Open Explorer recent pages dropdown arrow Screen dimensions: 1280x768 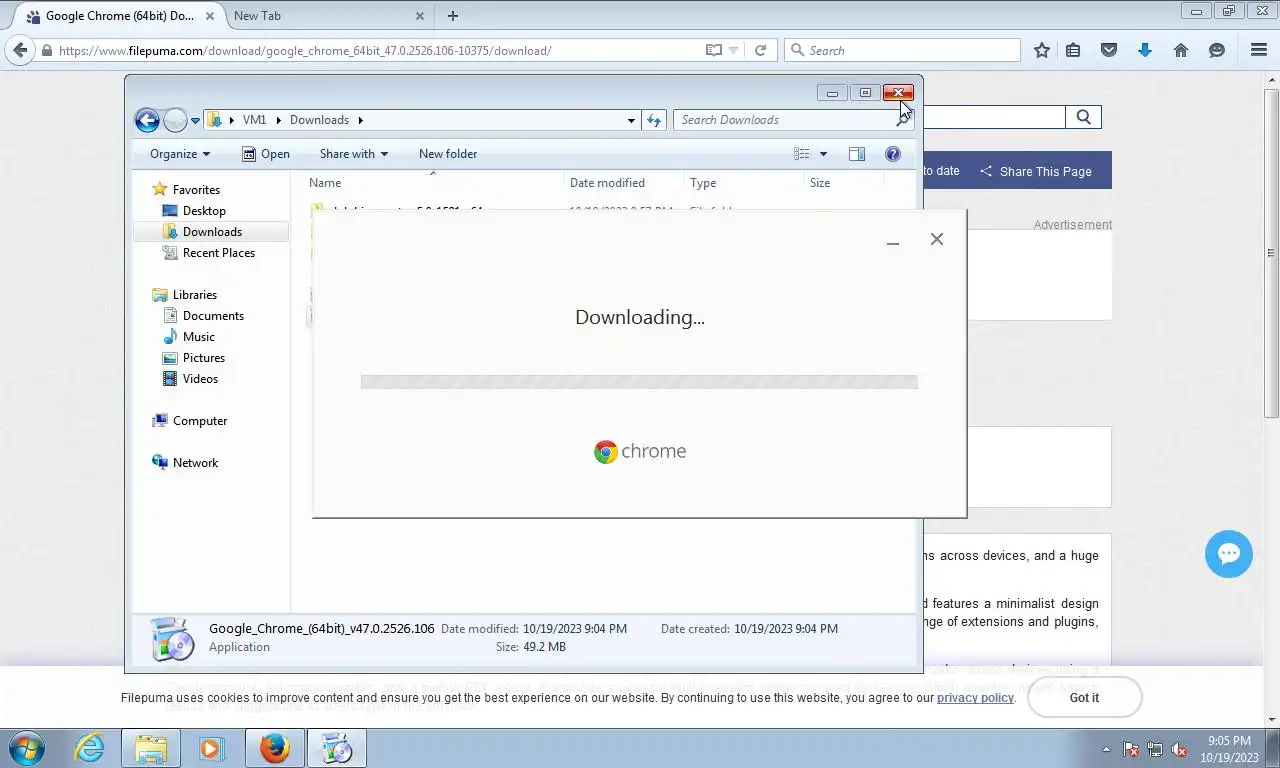click(x=195, y=121)
